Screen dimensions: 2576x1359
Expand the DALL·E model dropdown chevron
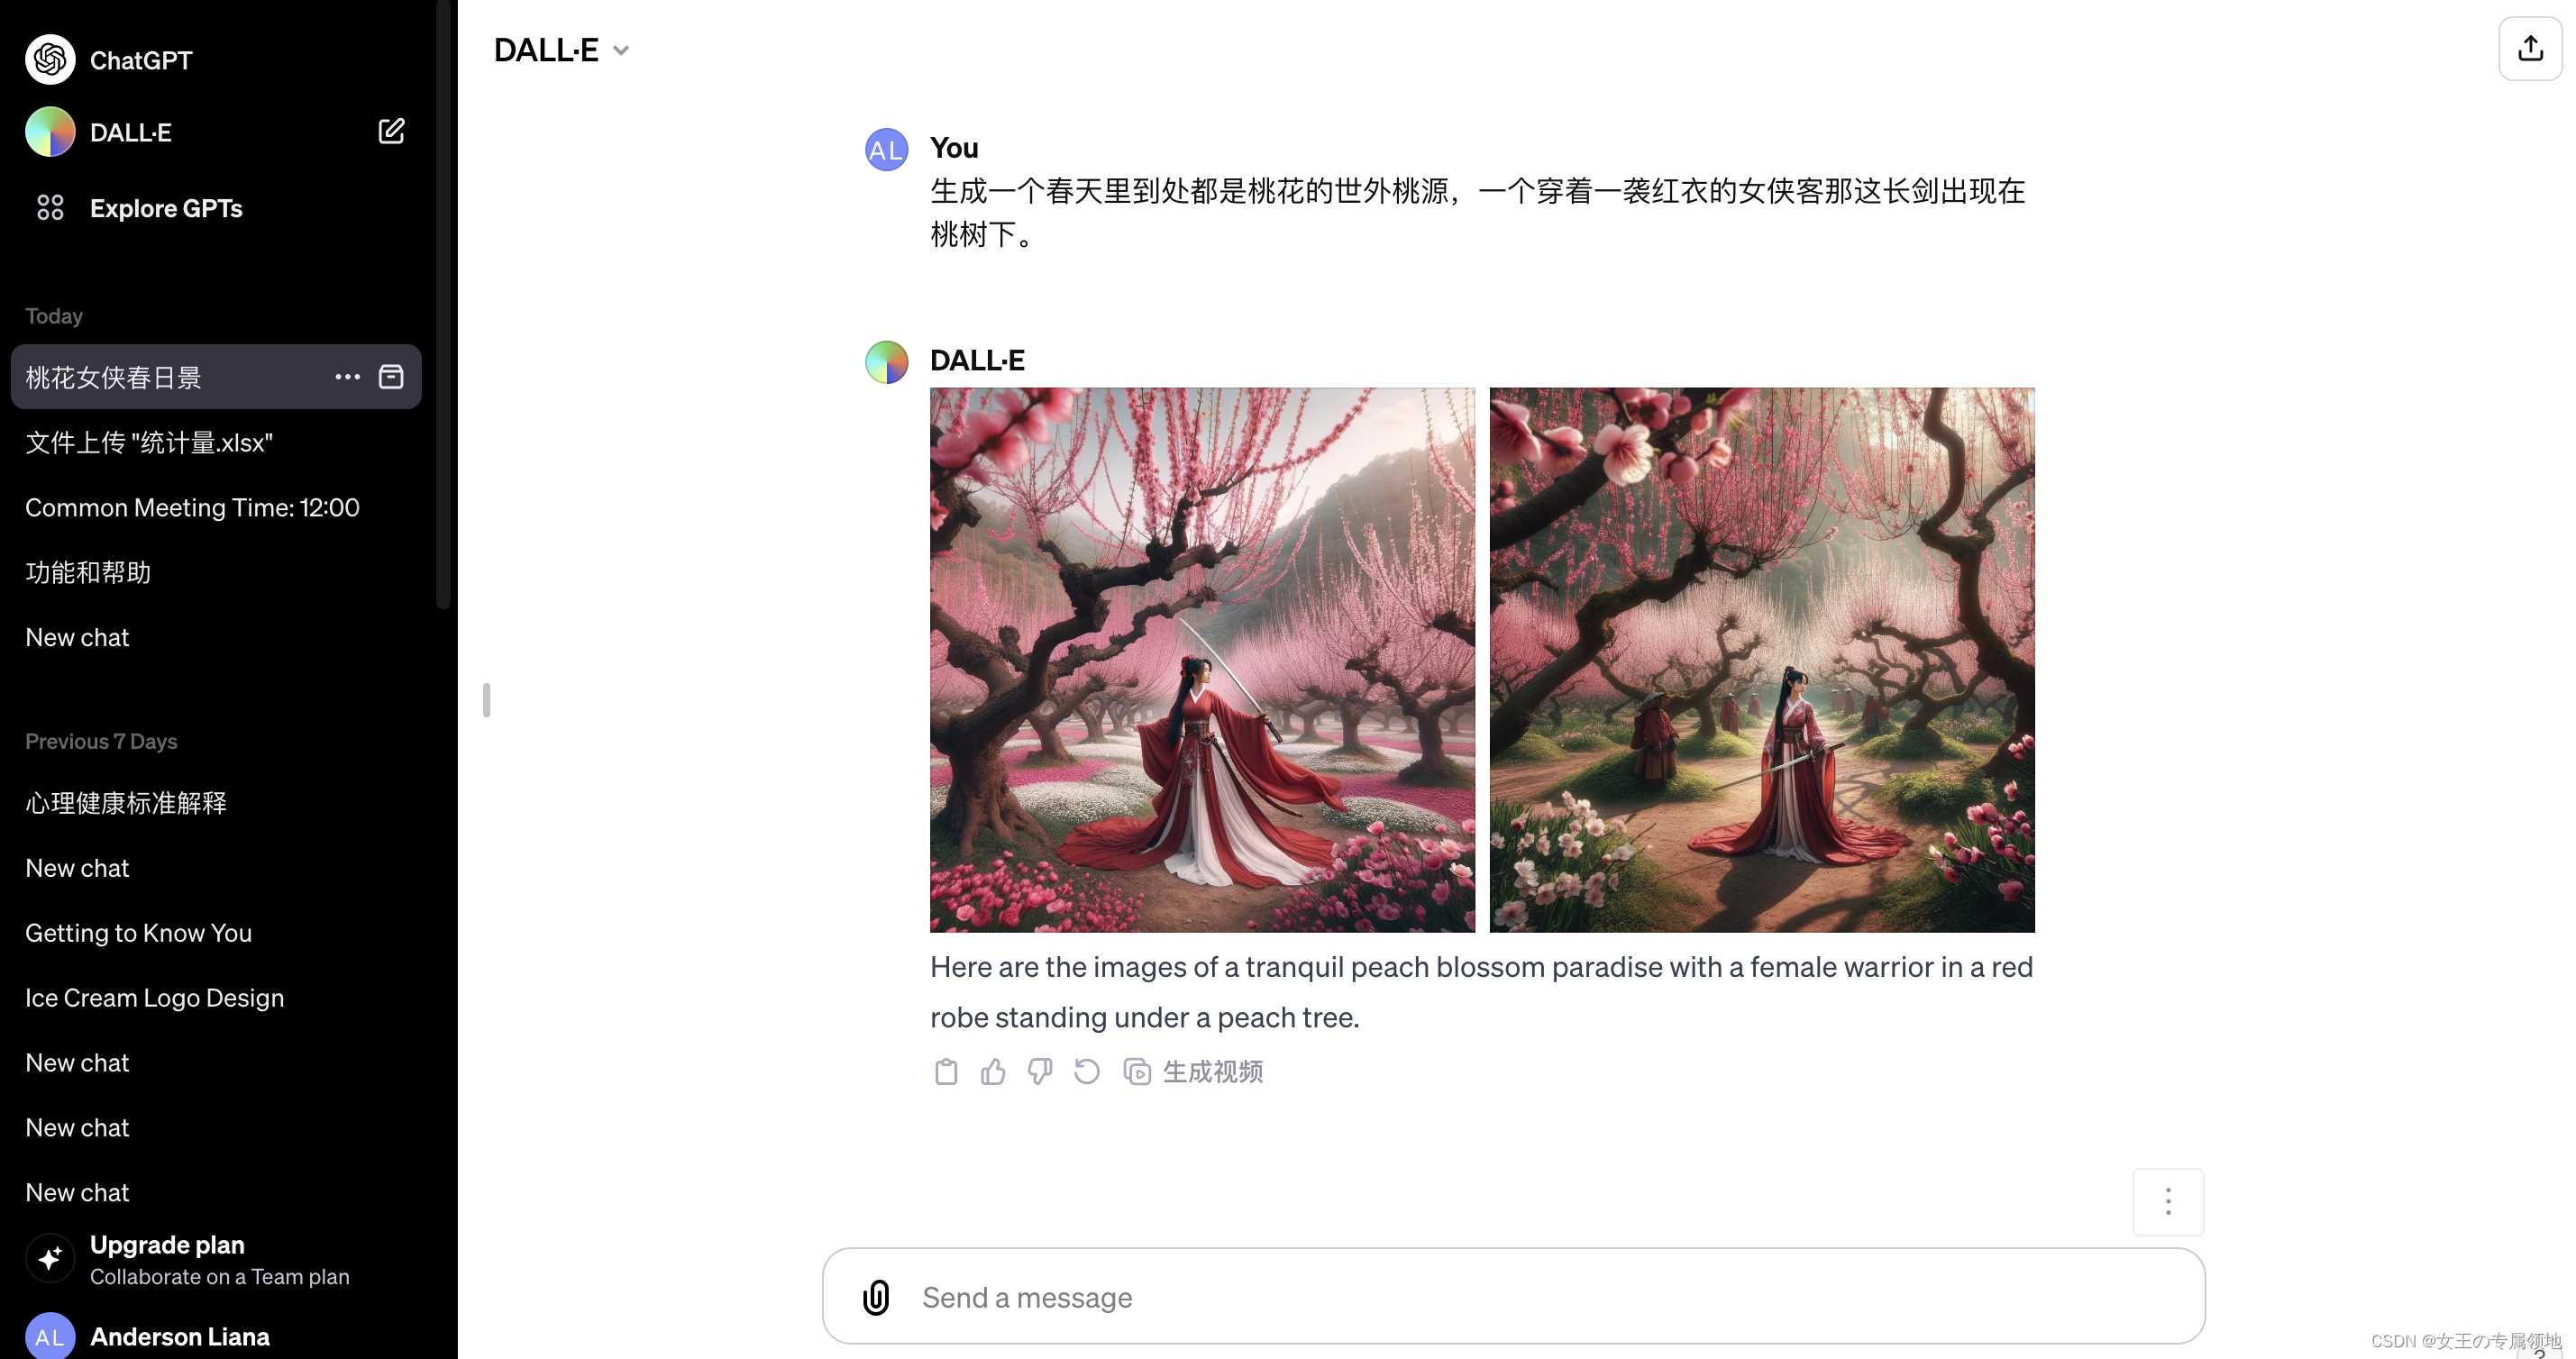pos(621,50)
